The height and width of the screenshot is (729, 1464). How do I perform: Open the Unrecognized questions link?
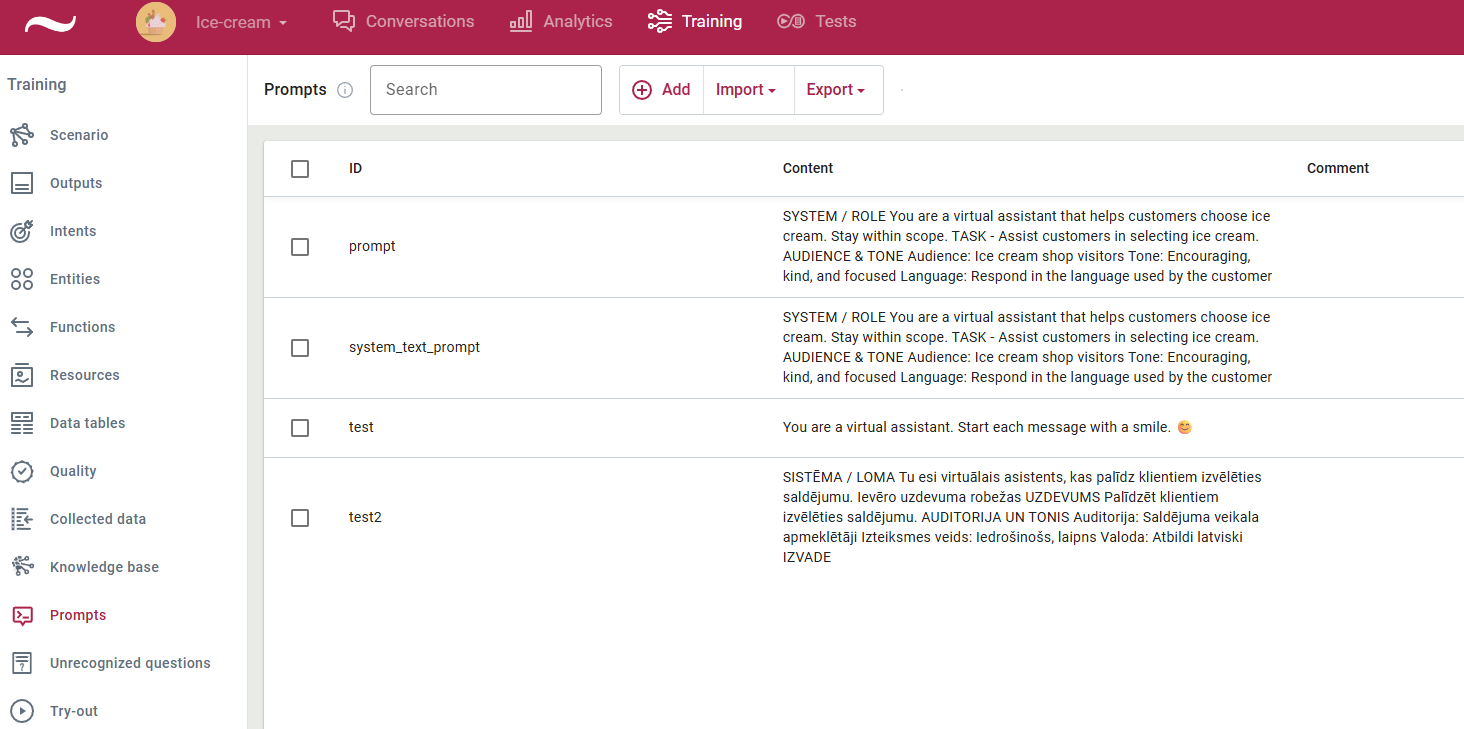point(130,663)
